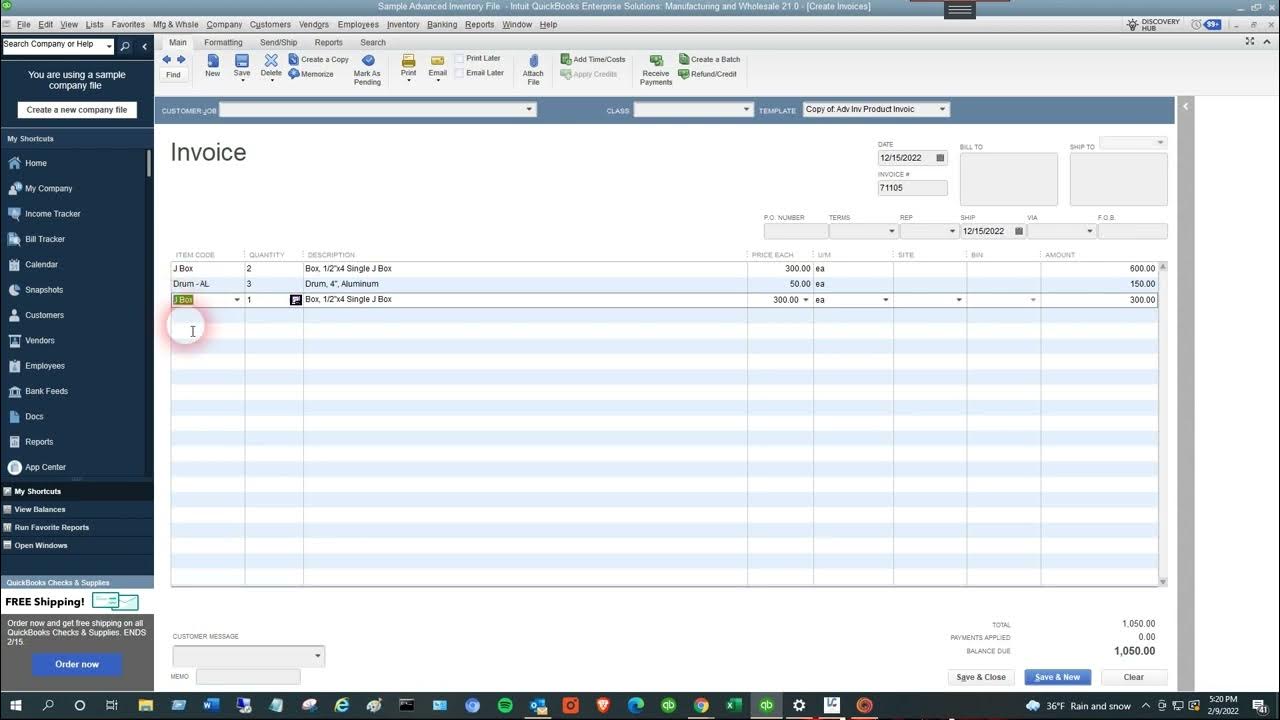Click the Invoice # field
This screenshot has height=720, width=1280.
click(912, 188)
